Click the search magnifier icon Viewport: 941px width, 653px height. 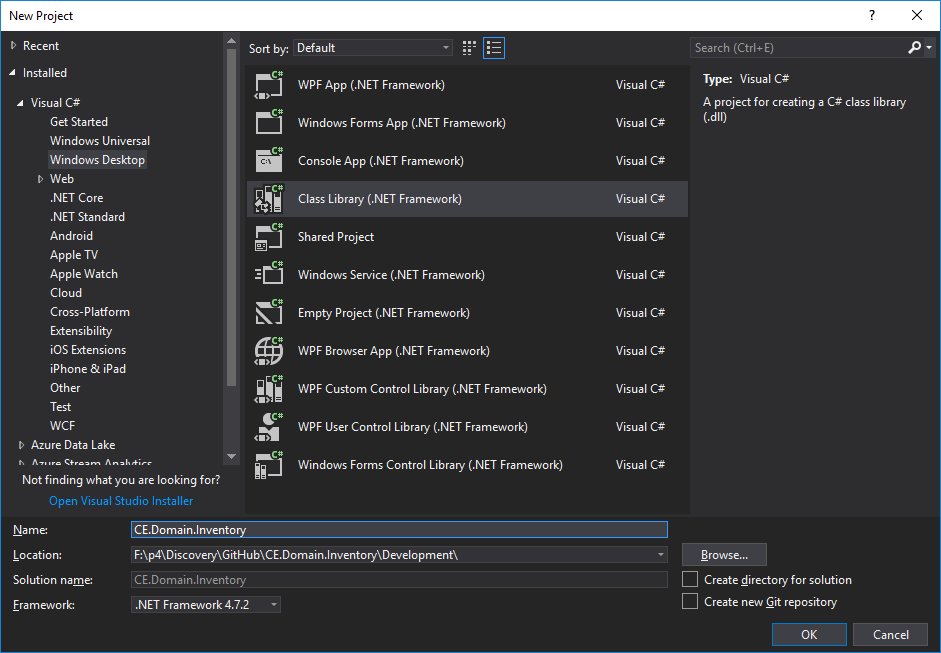[915, 48]
